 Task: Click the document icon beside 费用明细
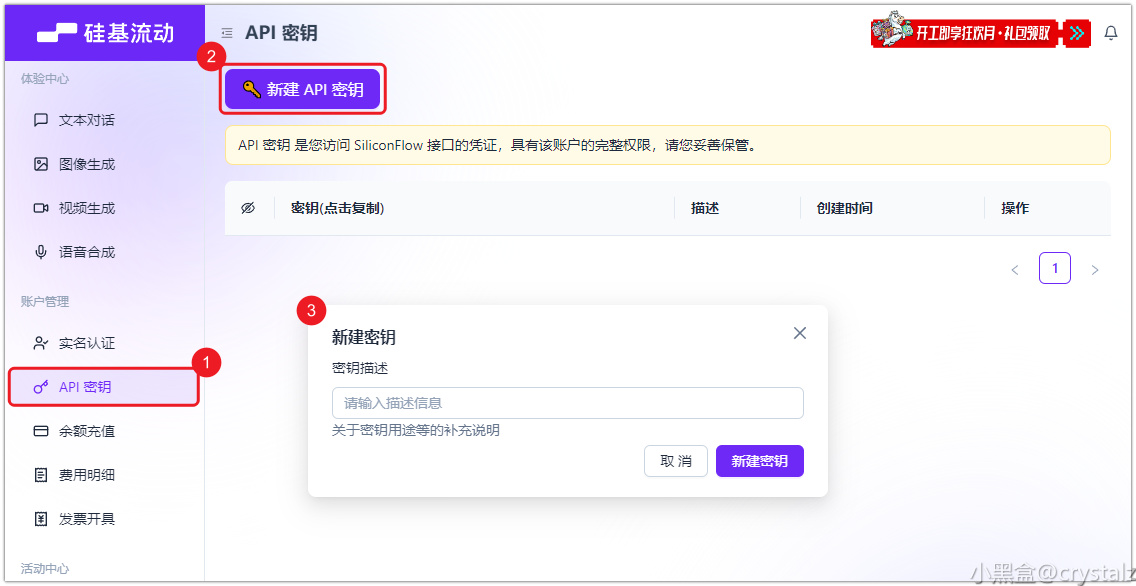tap(41, 476)
